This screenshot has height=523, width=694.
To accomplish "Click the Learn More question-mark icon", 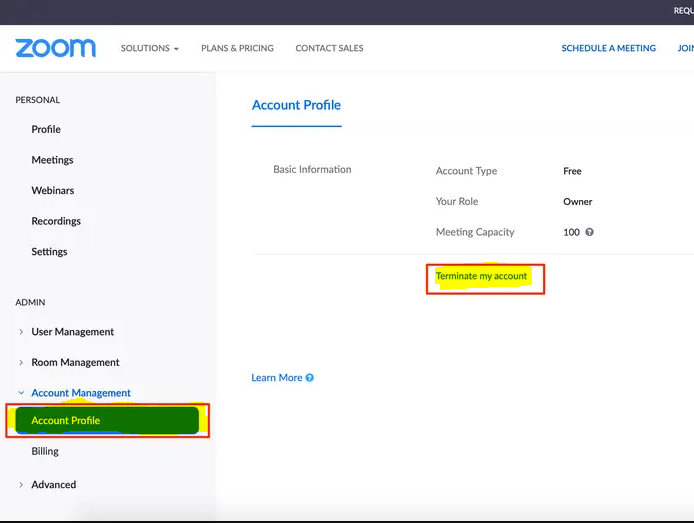I will tap(309, 378).
